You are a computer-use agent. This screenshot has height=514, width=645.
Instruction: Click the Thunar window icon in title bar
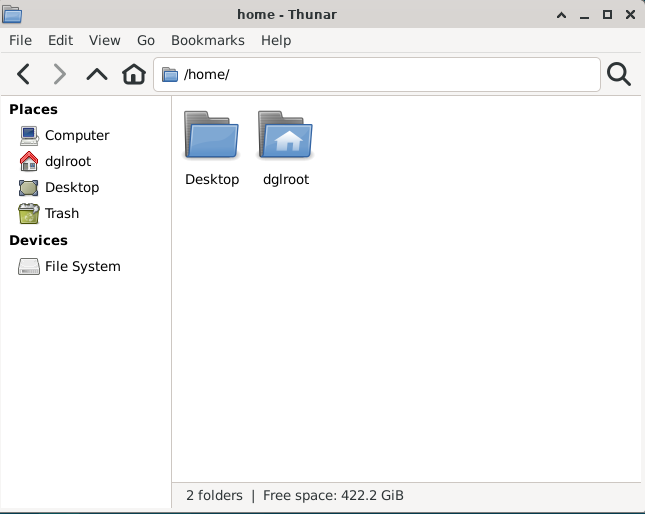[x=12, y=14]
